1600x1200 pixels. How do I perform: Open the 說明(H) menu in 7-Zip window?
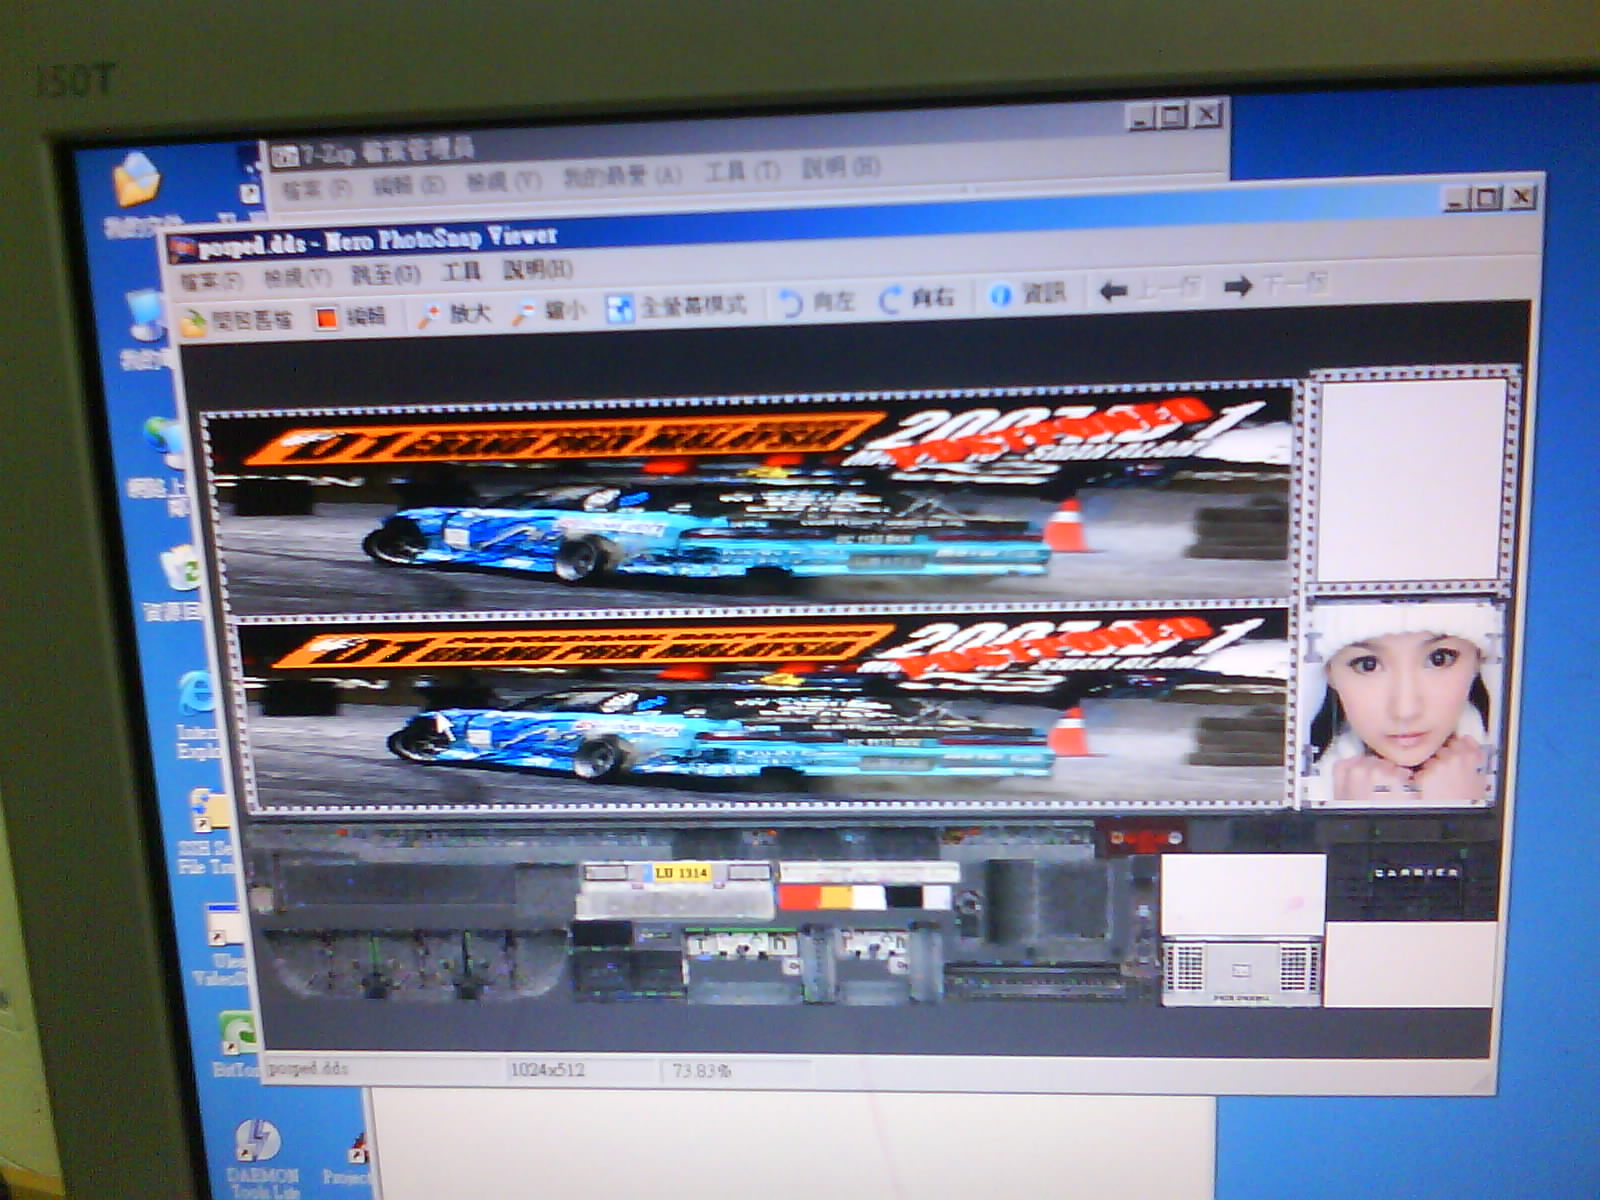point(840,167)
